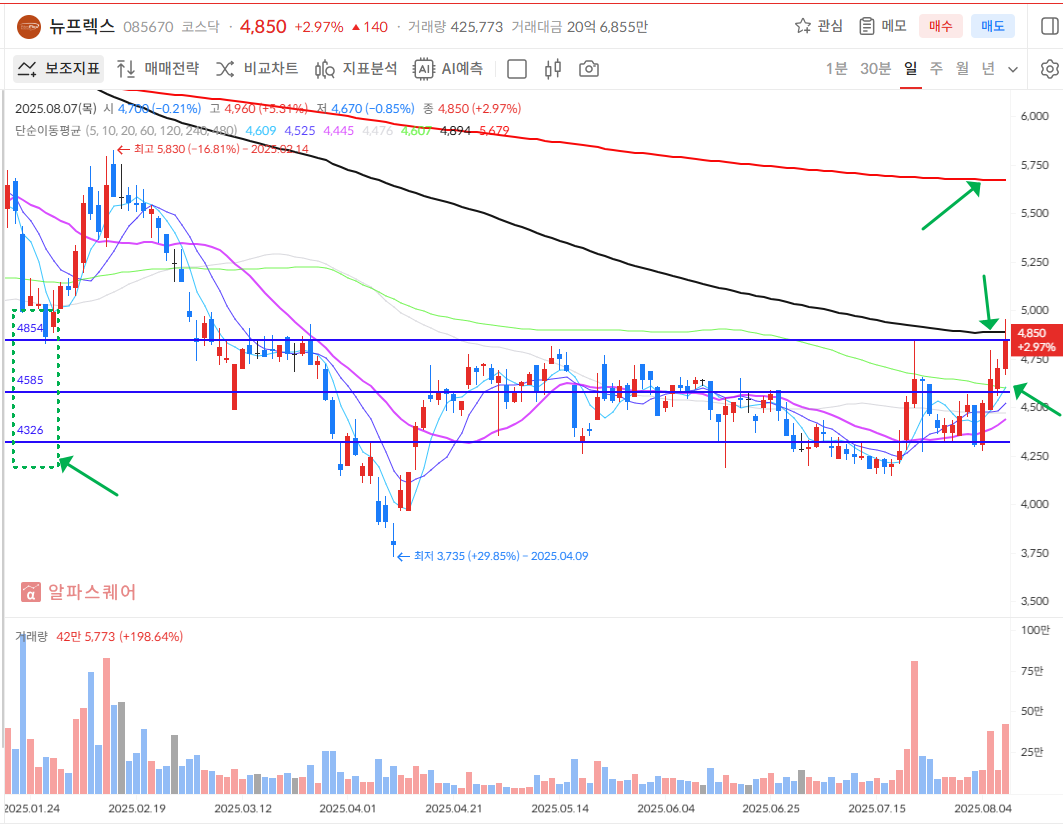This screenshot has height=827, width=1063.
Task: Open chart settings gear icon
Action: (x=1049, y=69)
